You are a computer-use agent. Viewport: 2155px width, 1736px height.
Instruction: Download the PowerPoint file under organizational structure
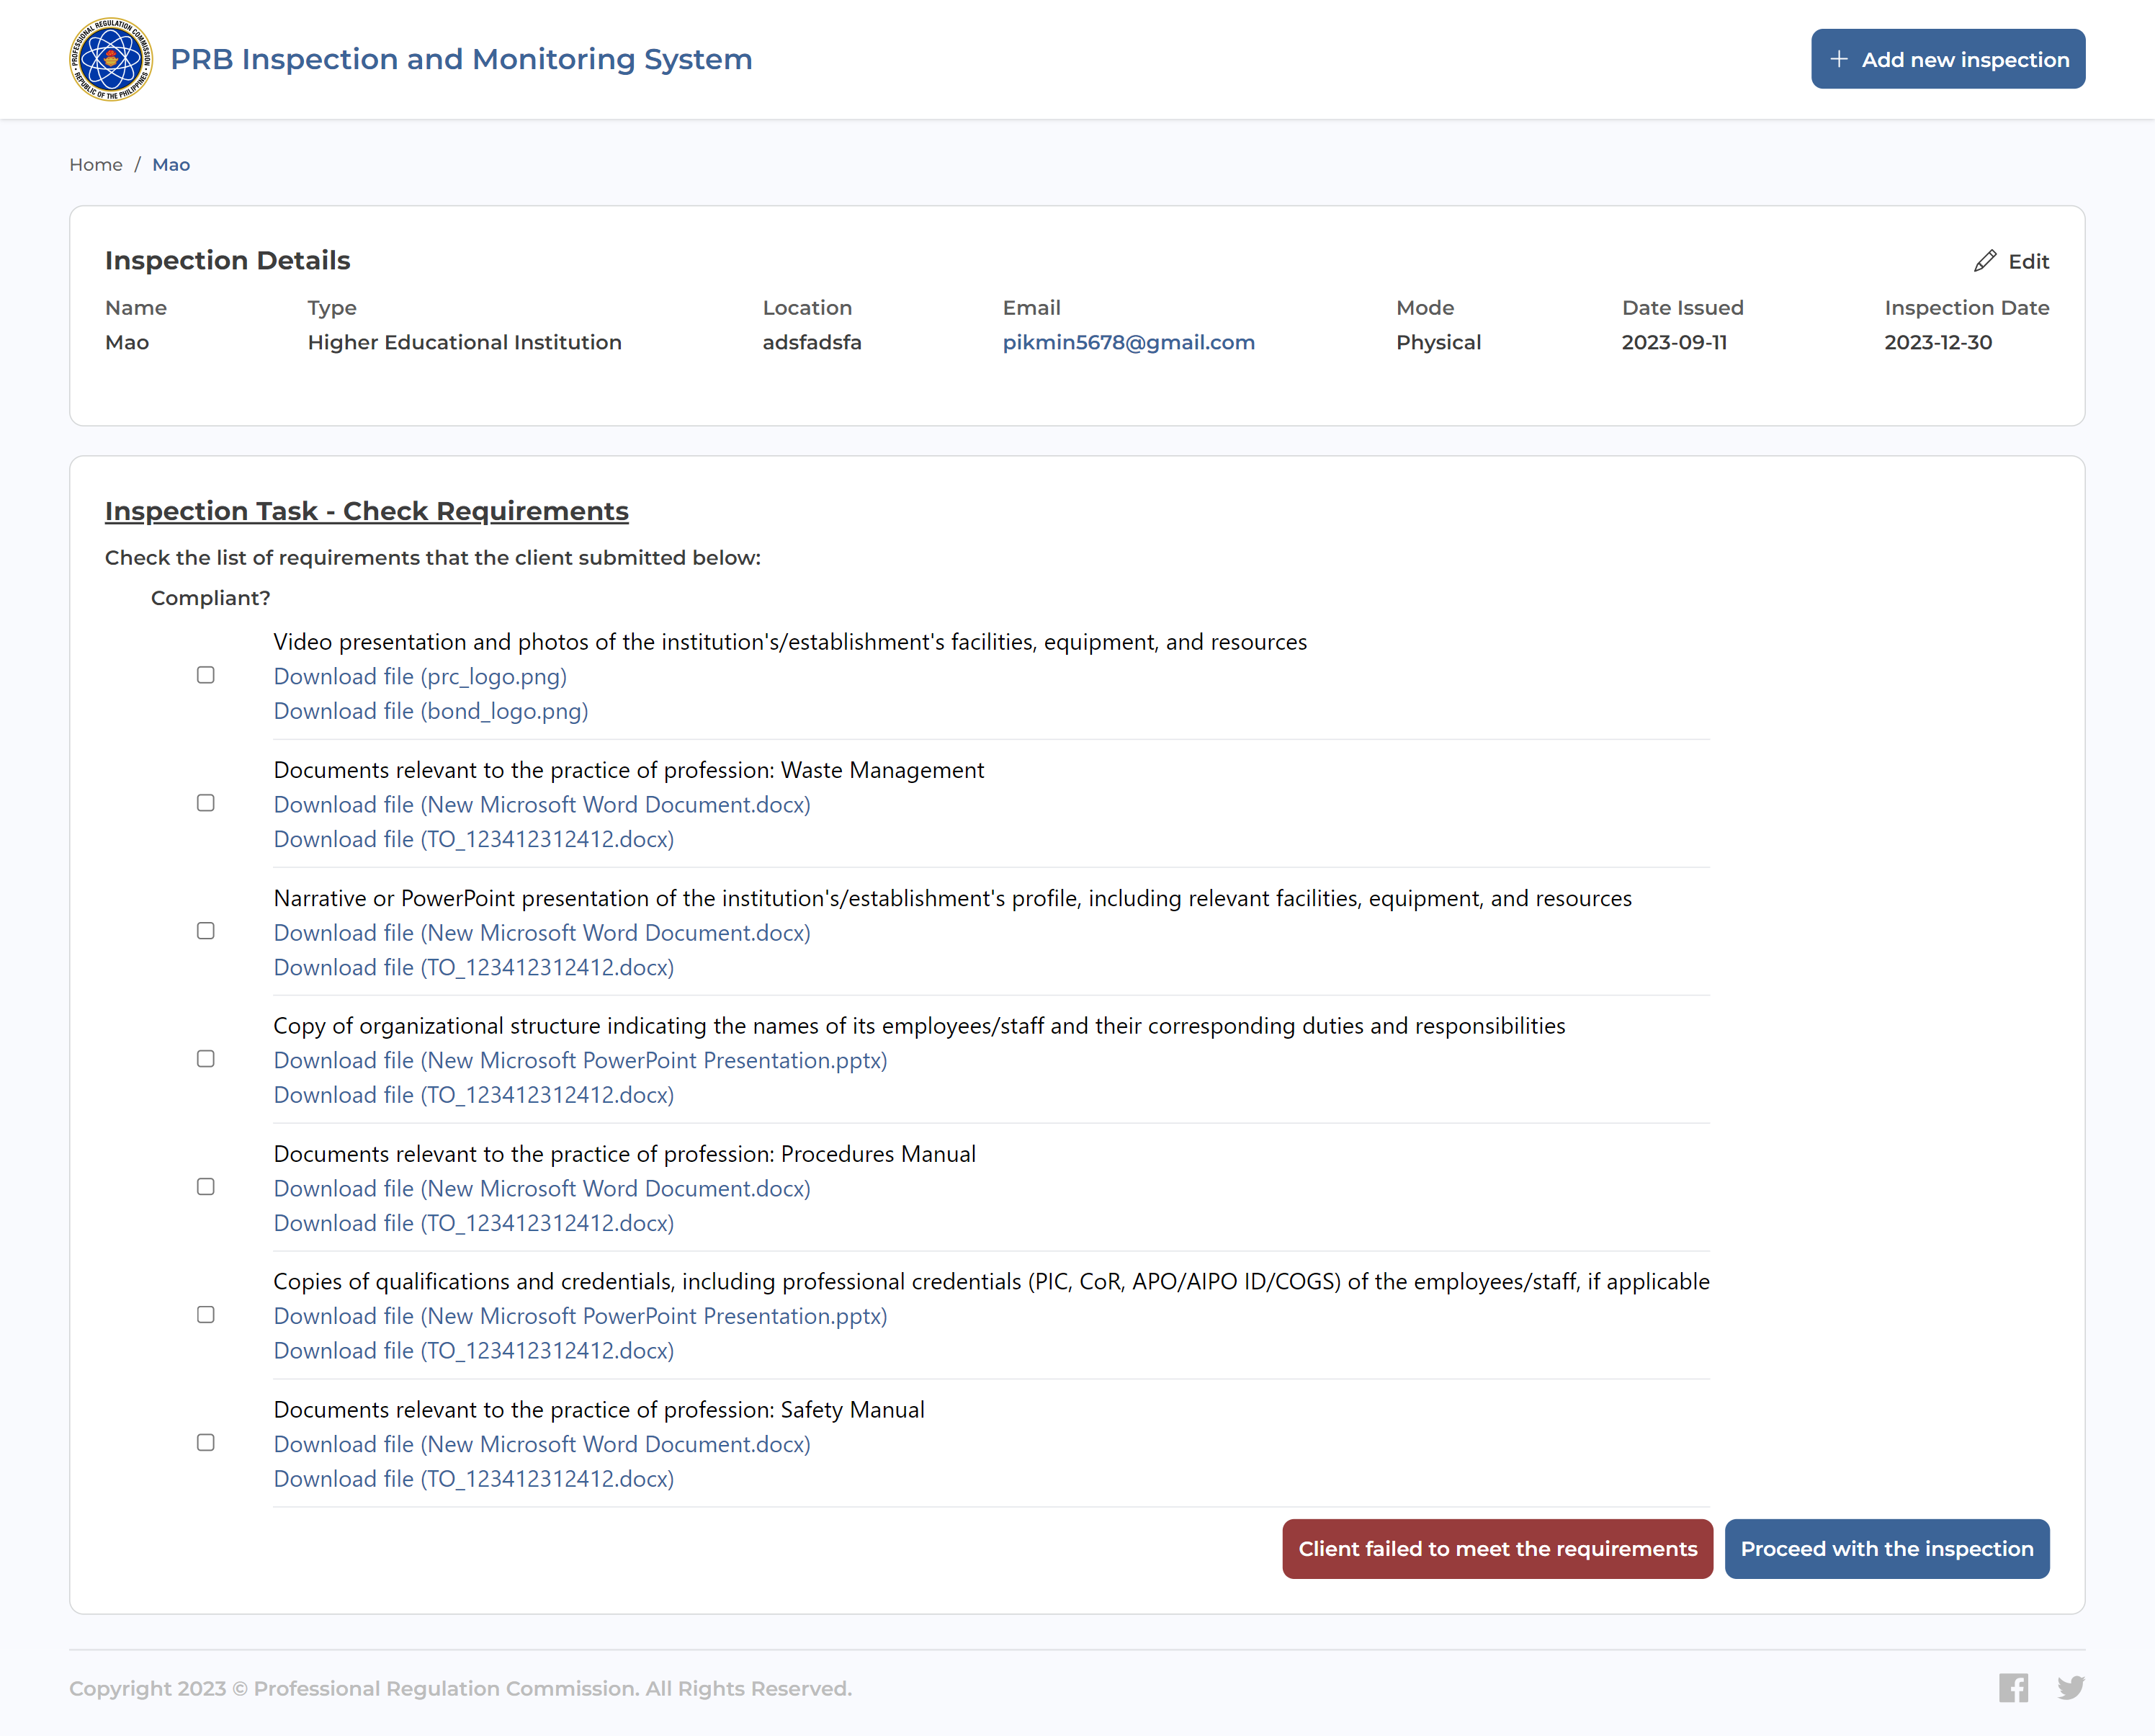580,1061
